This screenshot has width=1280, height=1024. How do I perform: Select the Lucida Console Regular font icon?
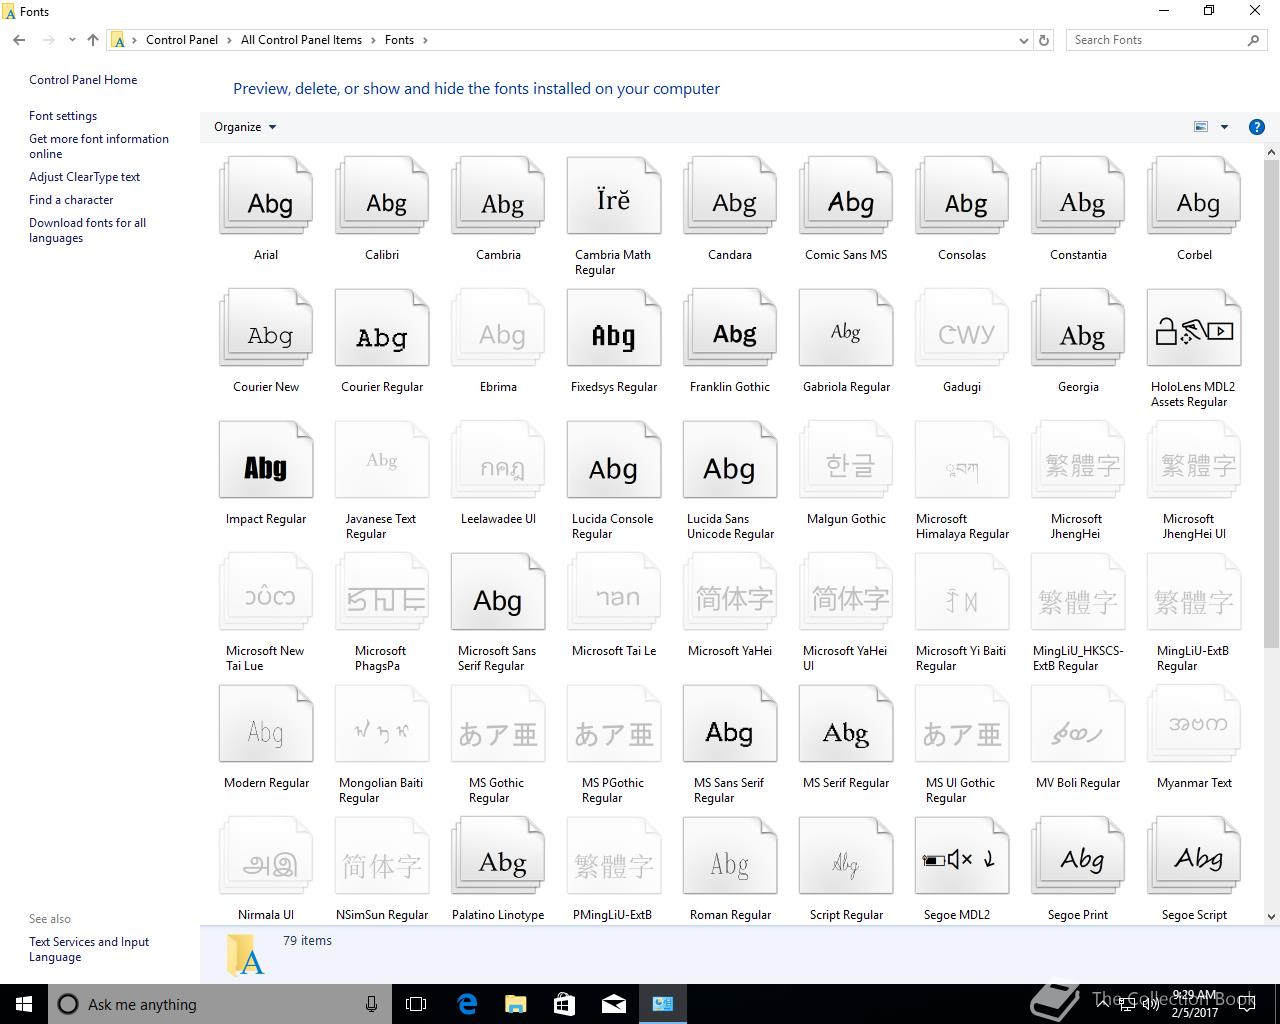click(614, 460)
